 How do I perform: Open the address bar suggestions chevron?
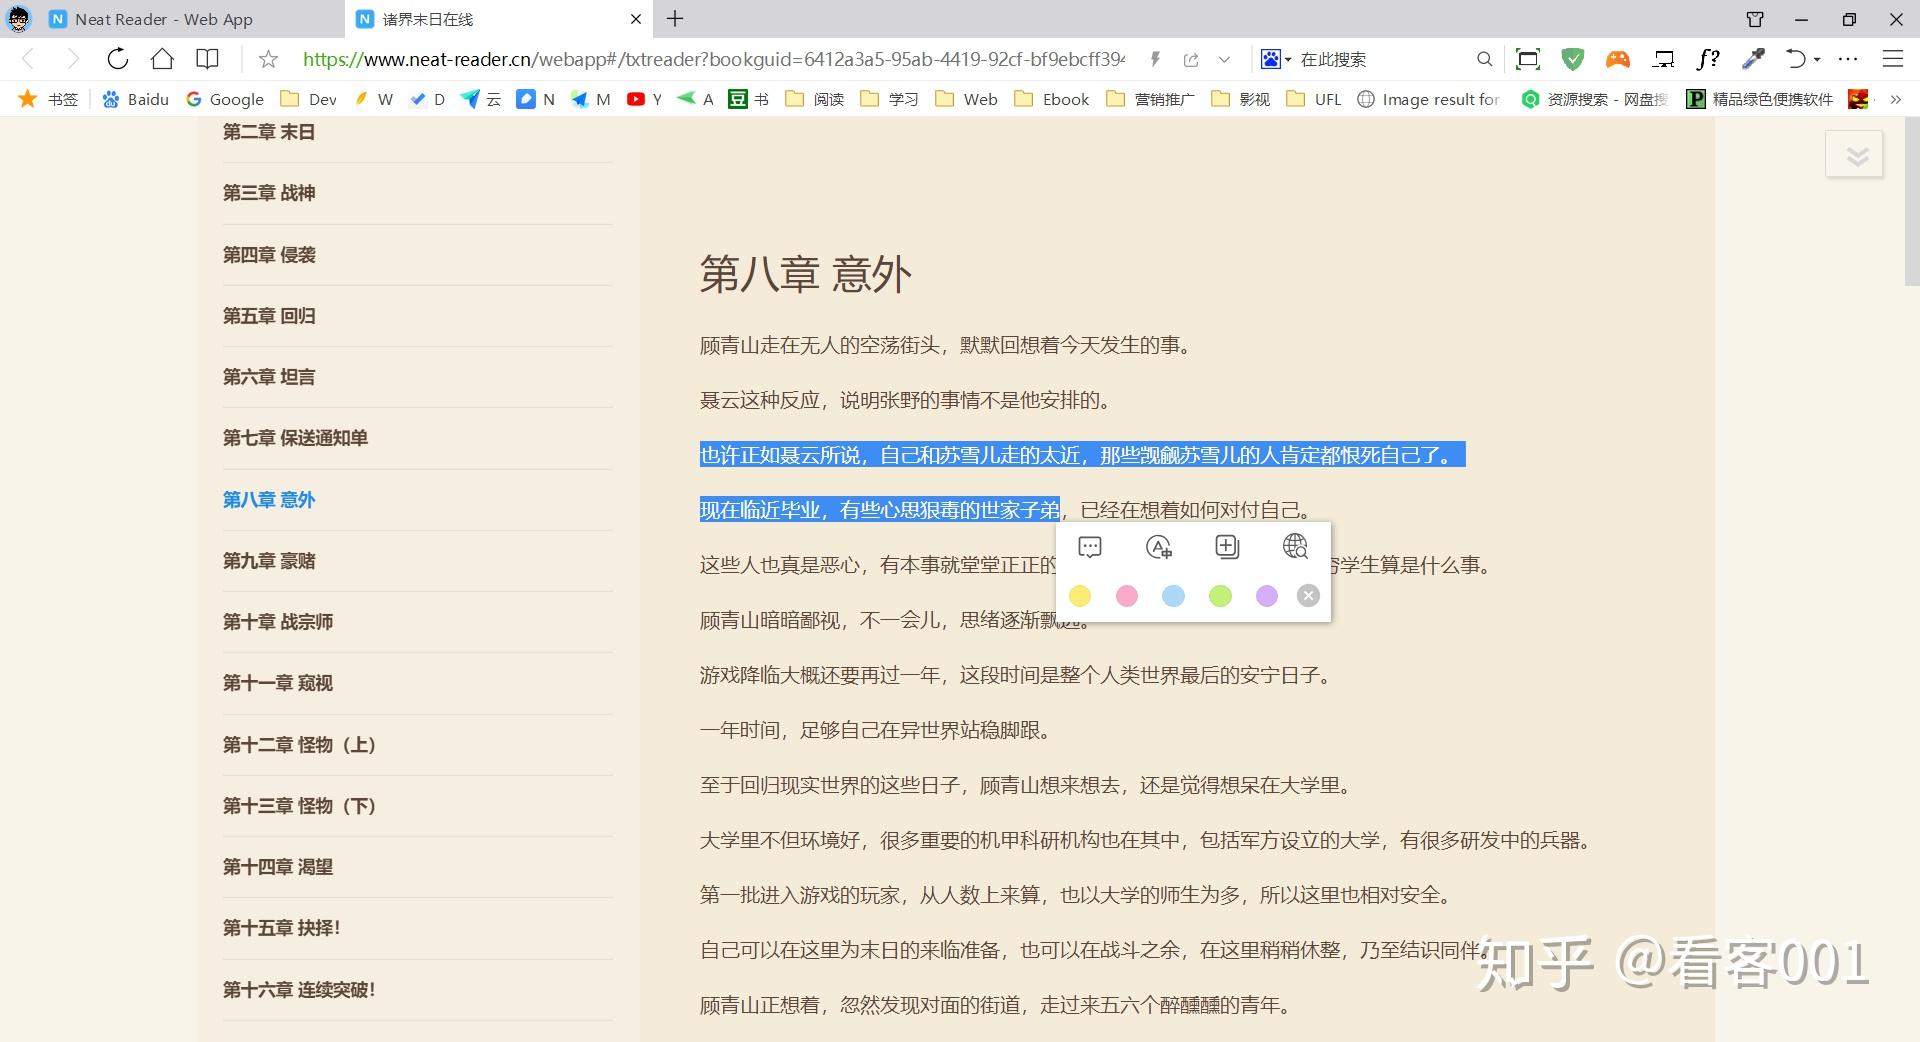tap(1225, 59)
